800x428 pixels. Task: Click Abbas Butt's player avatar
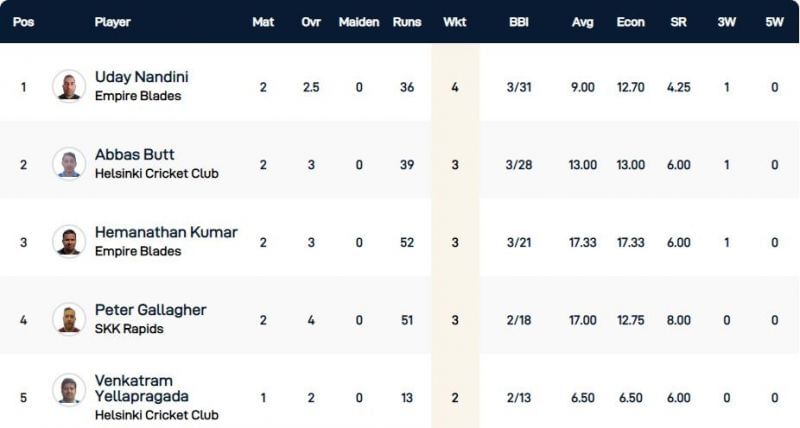tap(69, 164)
